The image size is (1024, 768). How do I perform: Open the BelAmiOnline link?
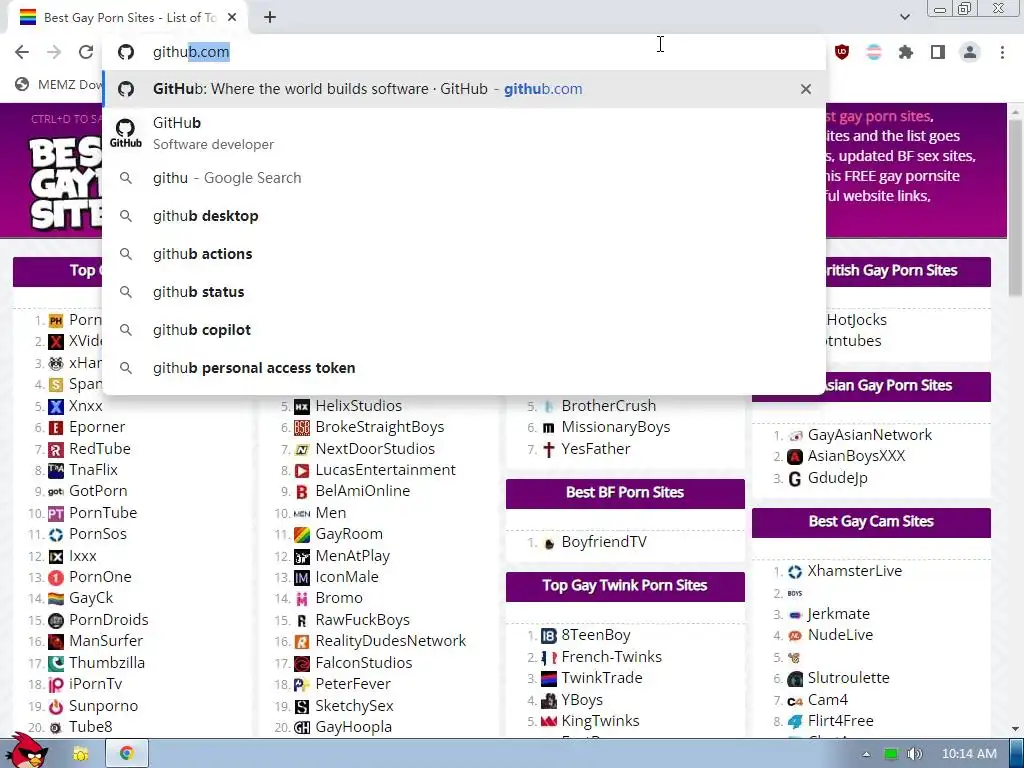coord(362,491)
